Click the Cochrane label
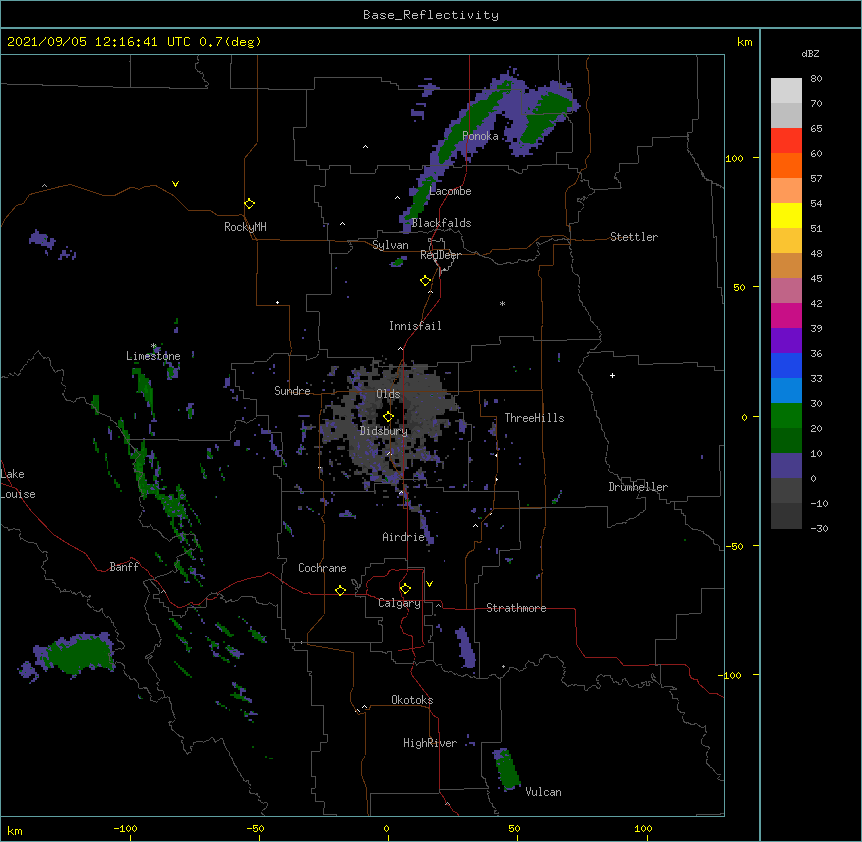The image size is (862, 842). 322,568
